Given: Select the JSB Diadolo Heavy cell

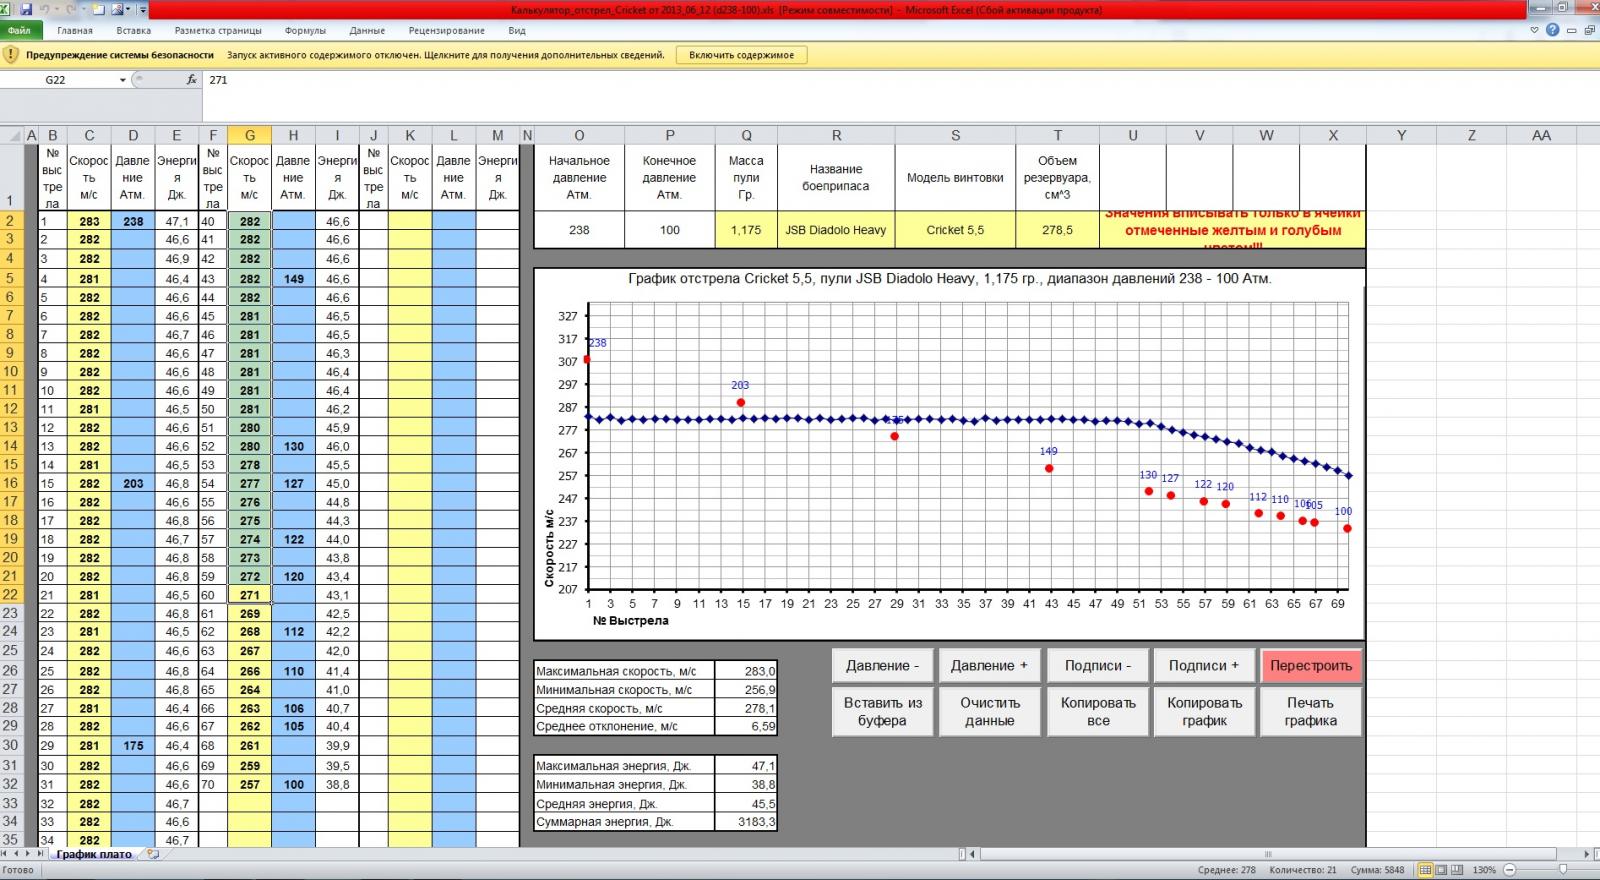Looking at the screenshot, I should (x=835, y=229).
